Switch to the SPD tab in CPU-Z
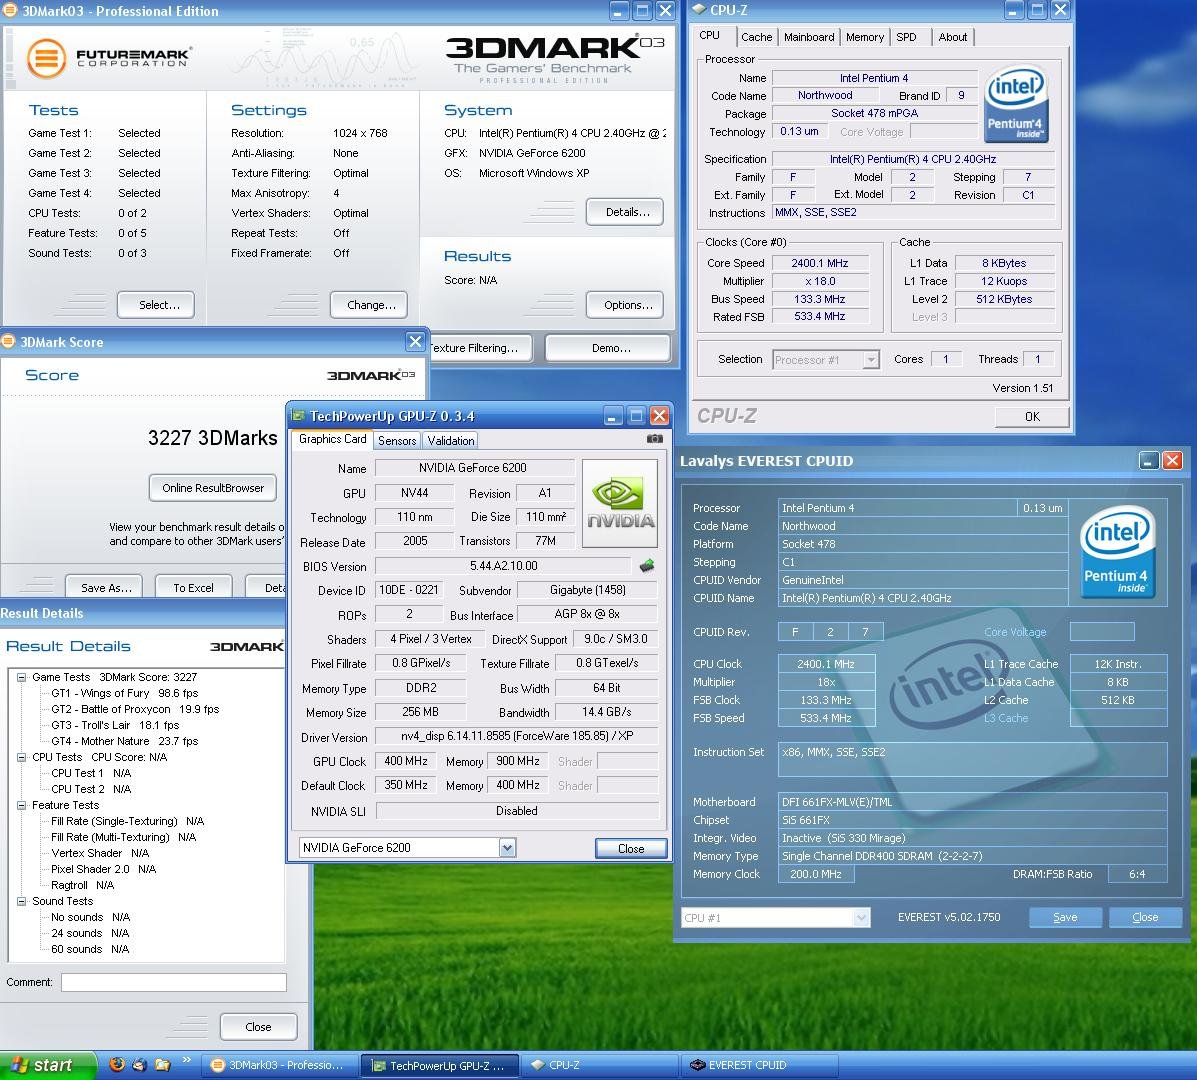 (906, 37)
